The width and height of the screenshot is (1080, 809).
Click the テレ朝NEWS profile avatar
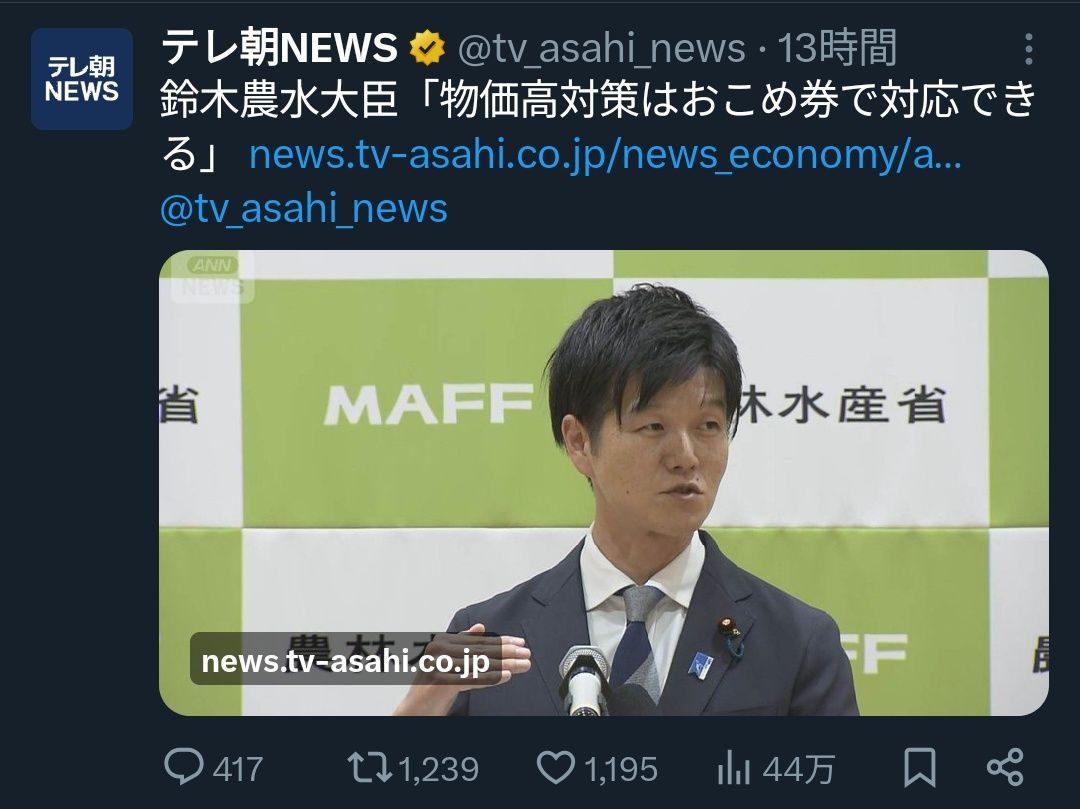(x=82, y=79)
